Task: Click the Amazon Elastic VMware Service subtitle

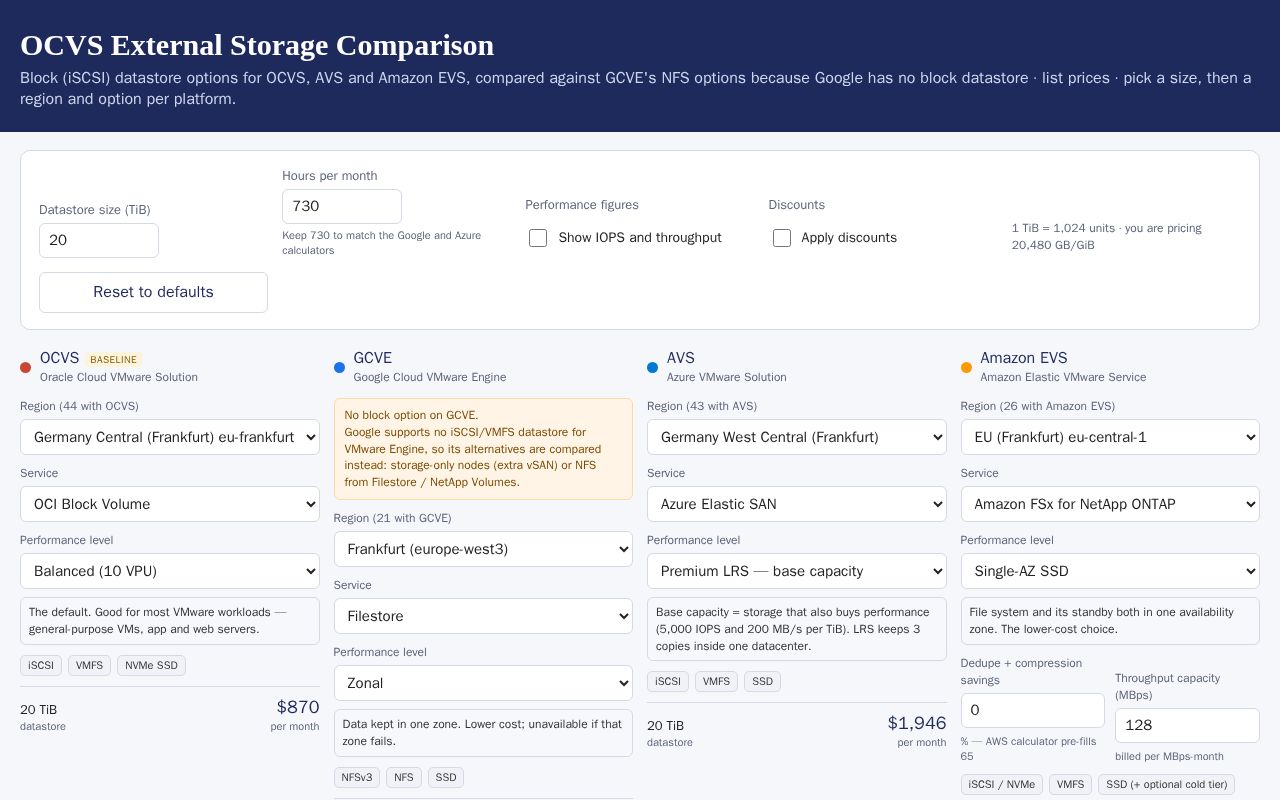Action: tap(1063, 377)
